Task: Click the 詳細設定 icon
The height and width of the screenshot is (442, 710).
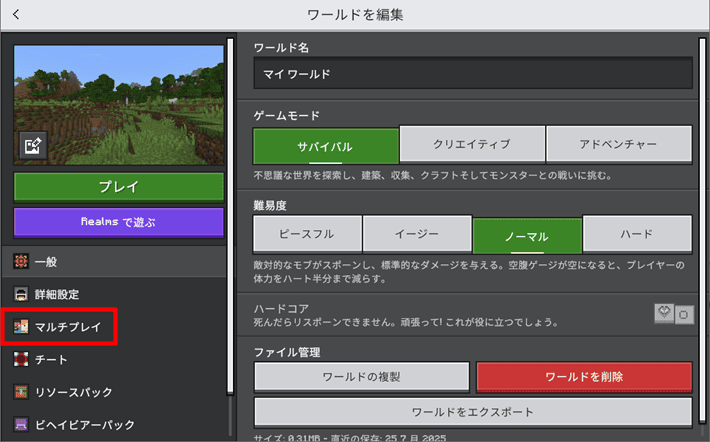Action: point(21,294)
